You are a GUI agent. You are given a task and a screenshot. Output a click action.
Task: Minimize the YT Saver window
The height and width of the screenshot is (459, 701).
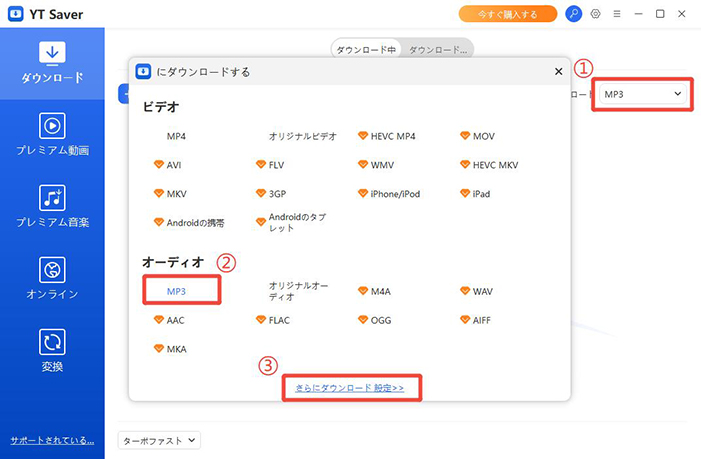tap(638, 14)
